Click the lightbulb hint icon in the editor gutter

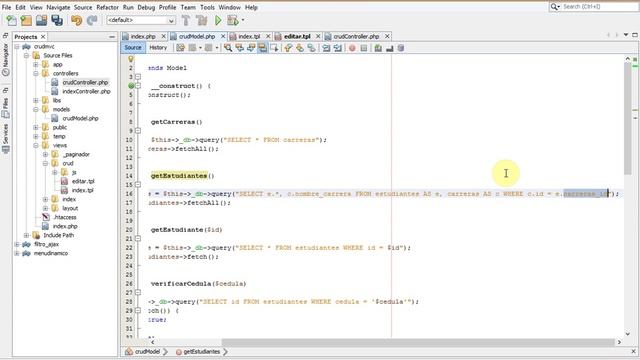click(131, 59)
